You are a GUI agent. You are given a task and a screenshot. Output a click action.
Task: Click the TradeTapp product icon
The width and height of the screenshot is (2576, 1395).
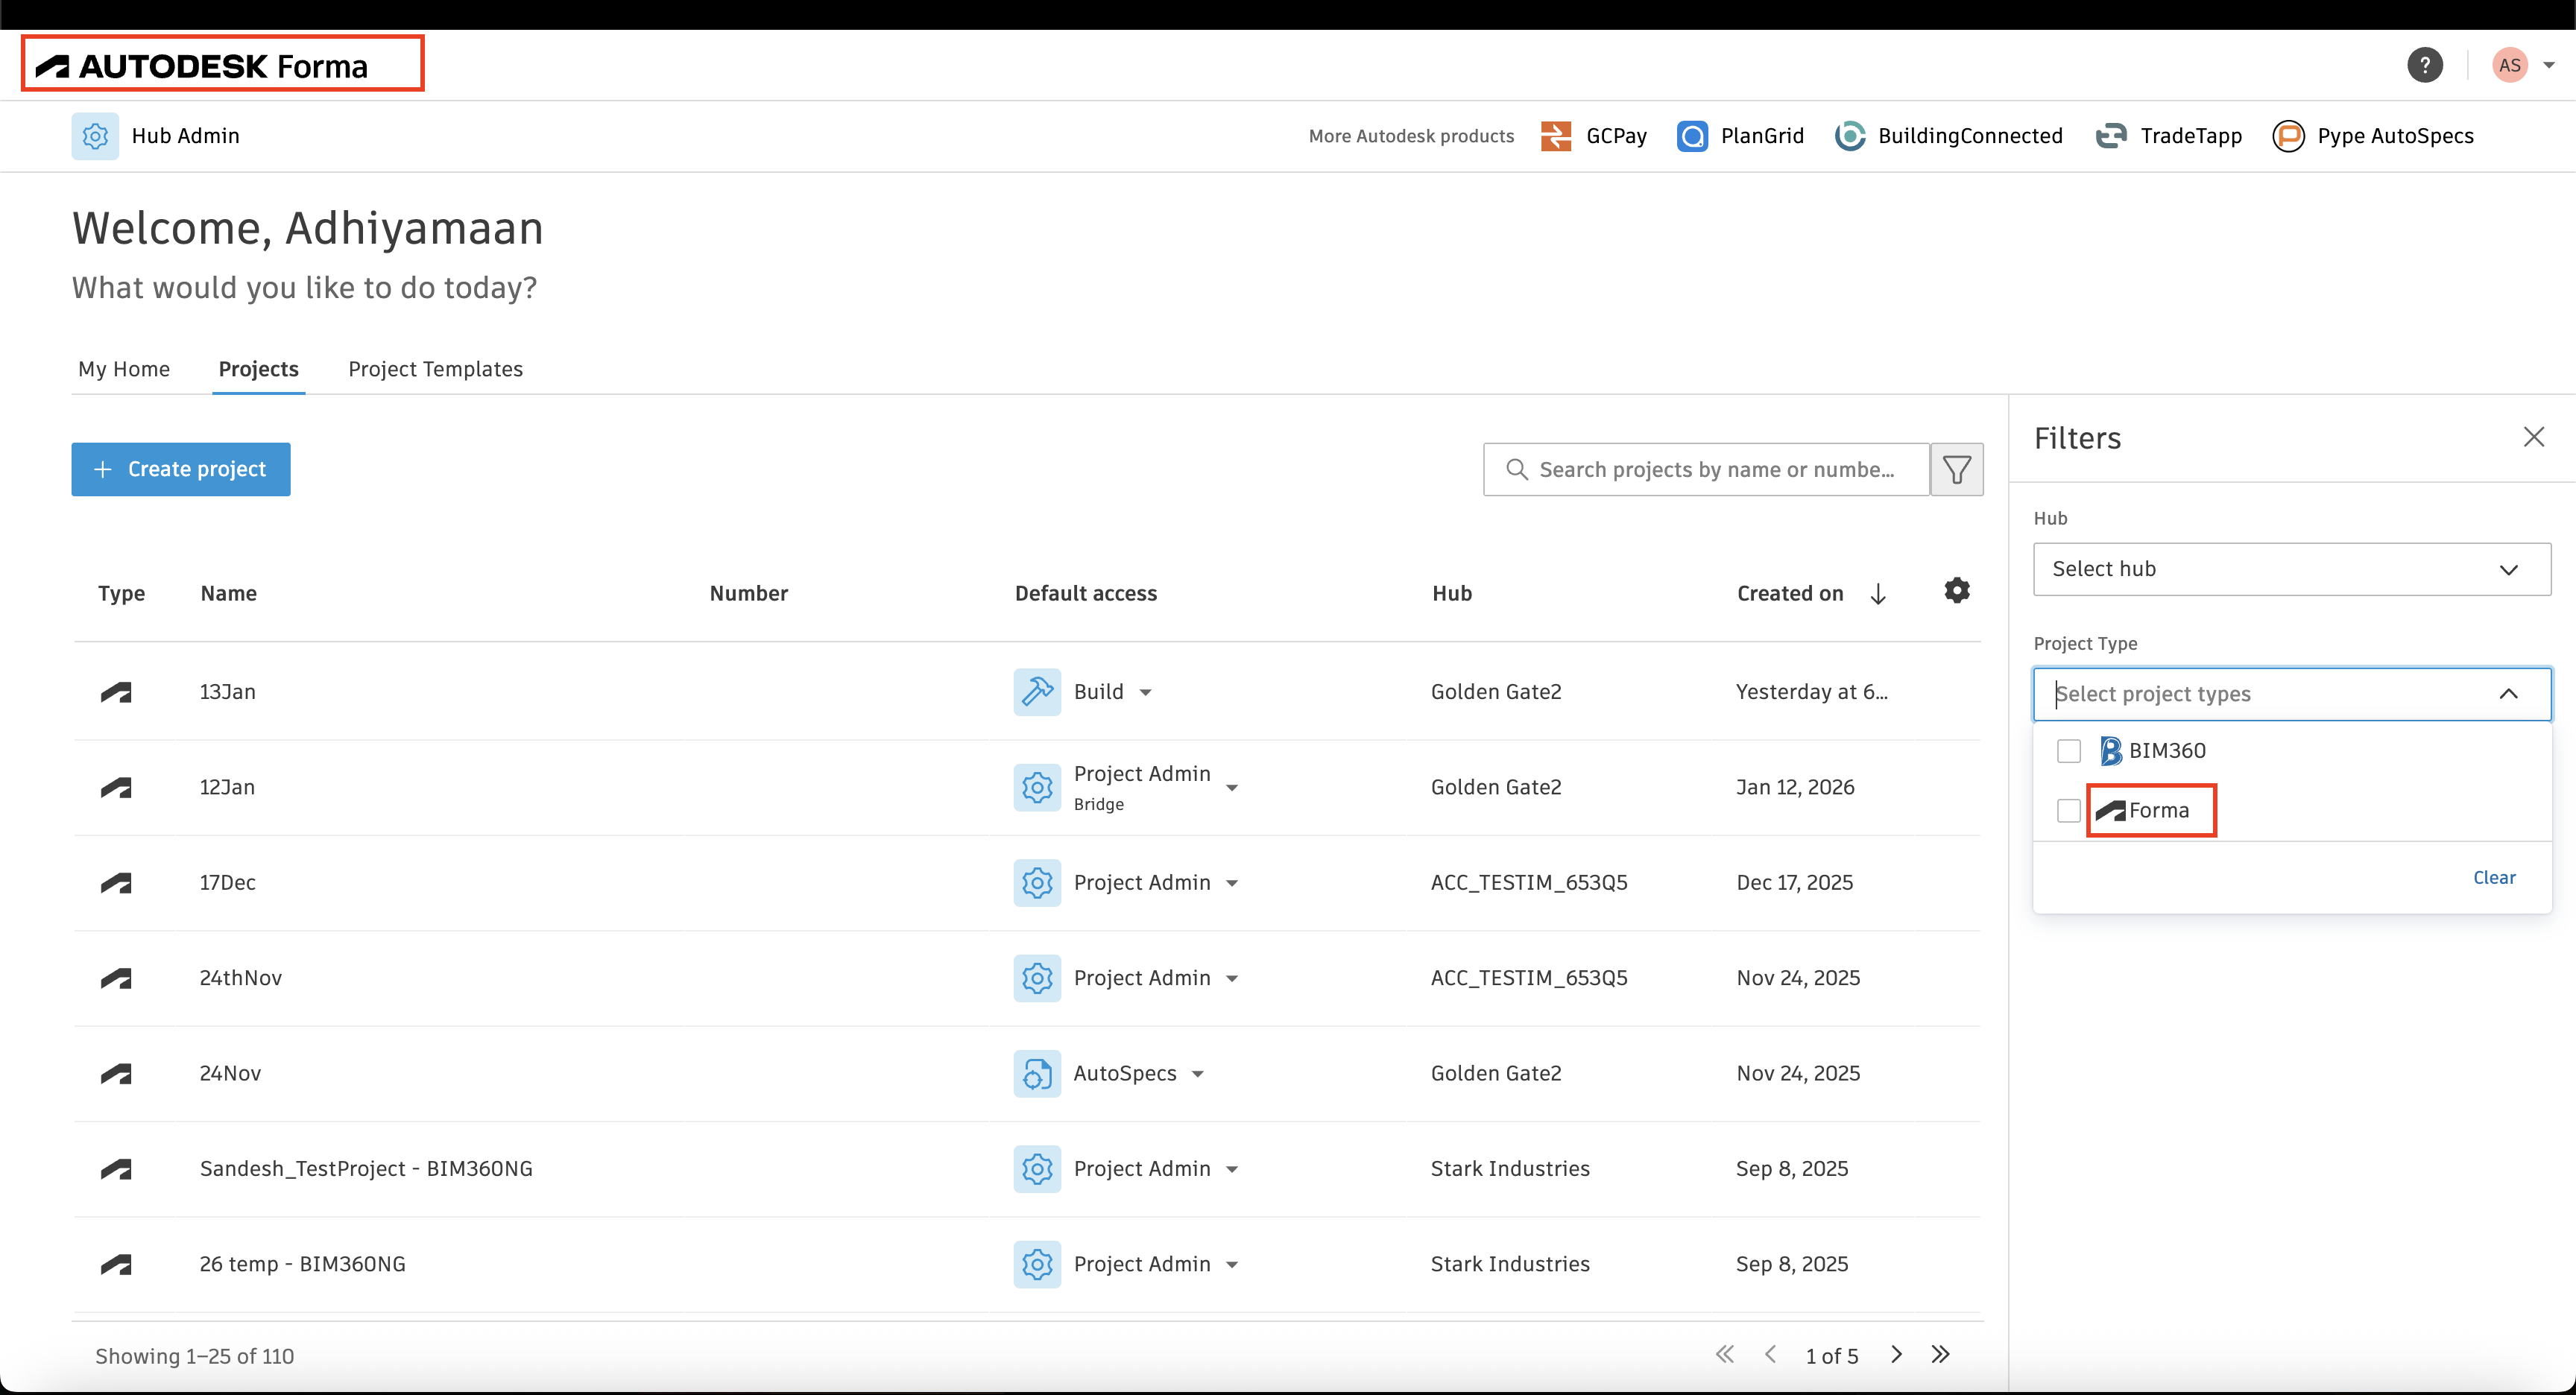click(x=2111, y=136)
